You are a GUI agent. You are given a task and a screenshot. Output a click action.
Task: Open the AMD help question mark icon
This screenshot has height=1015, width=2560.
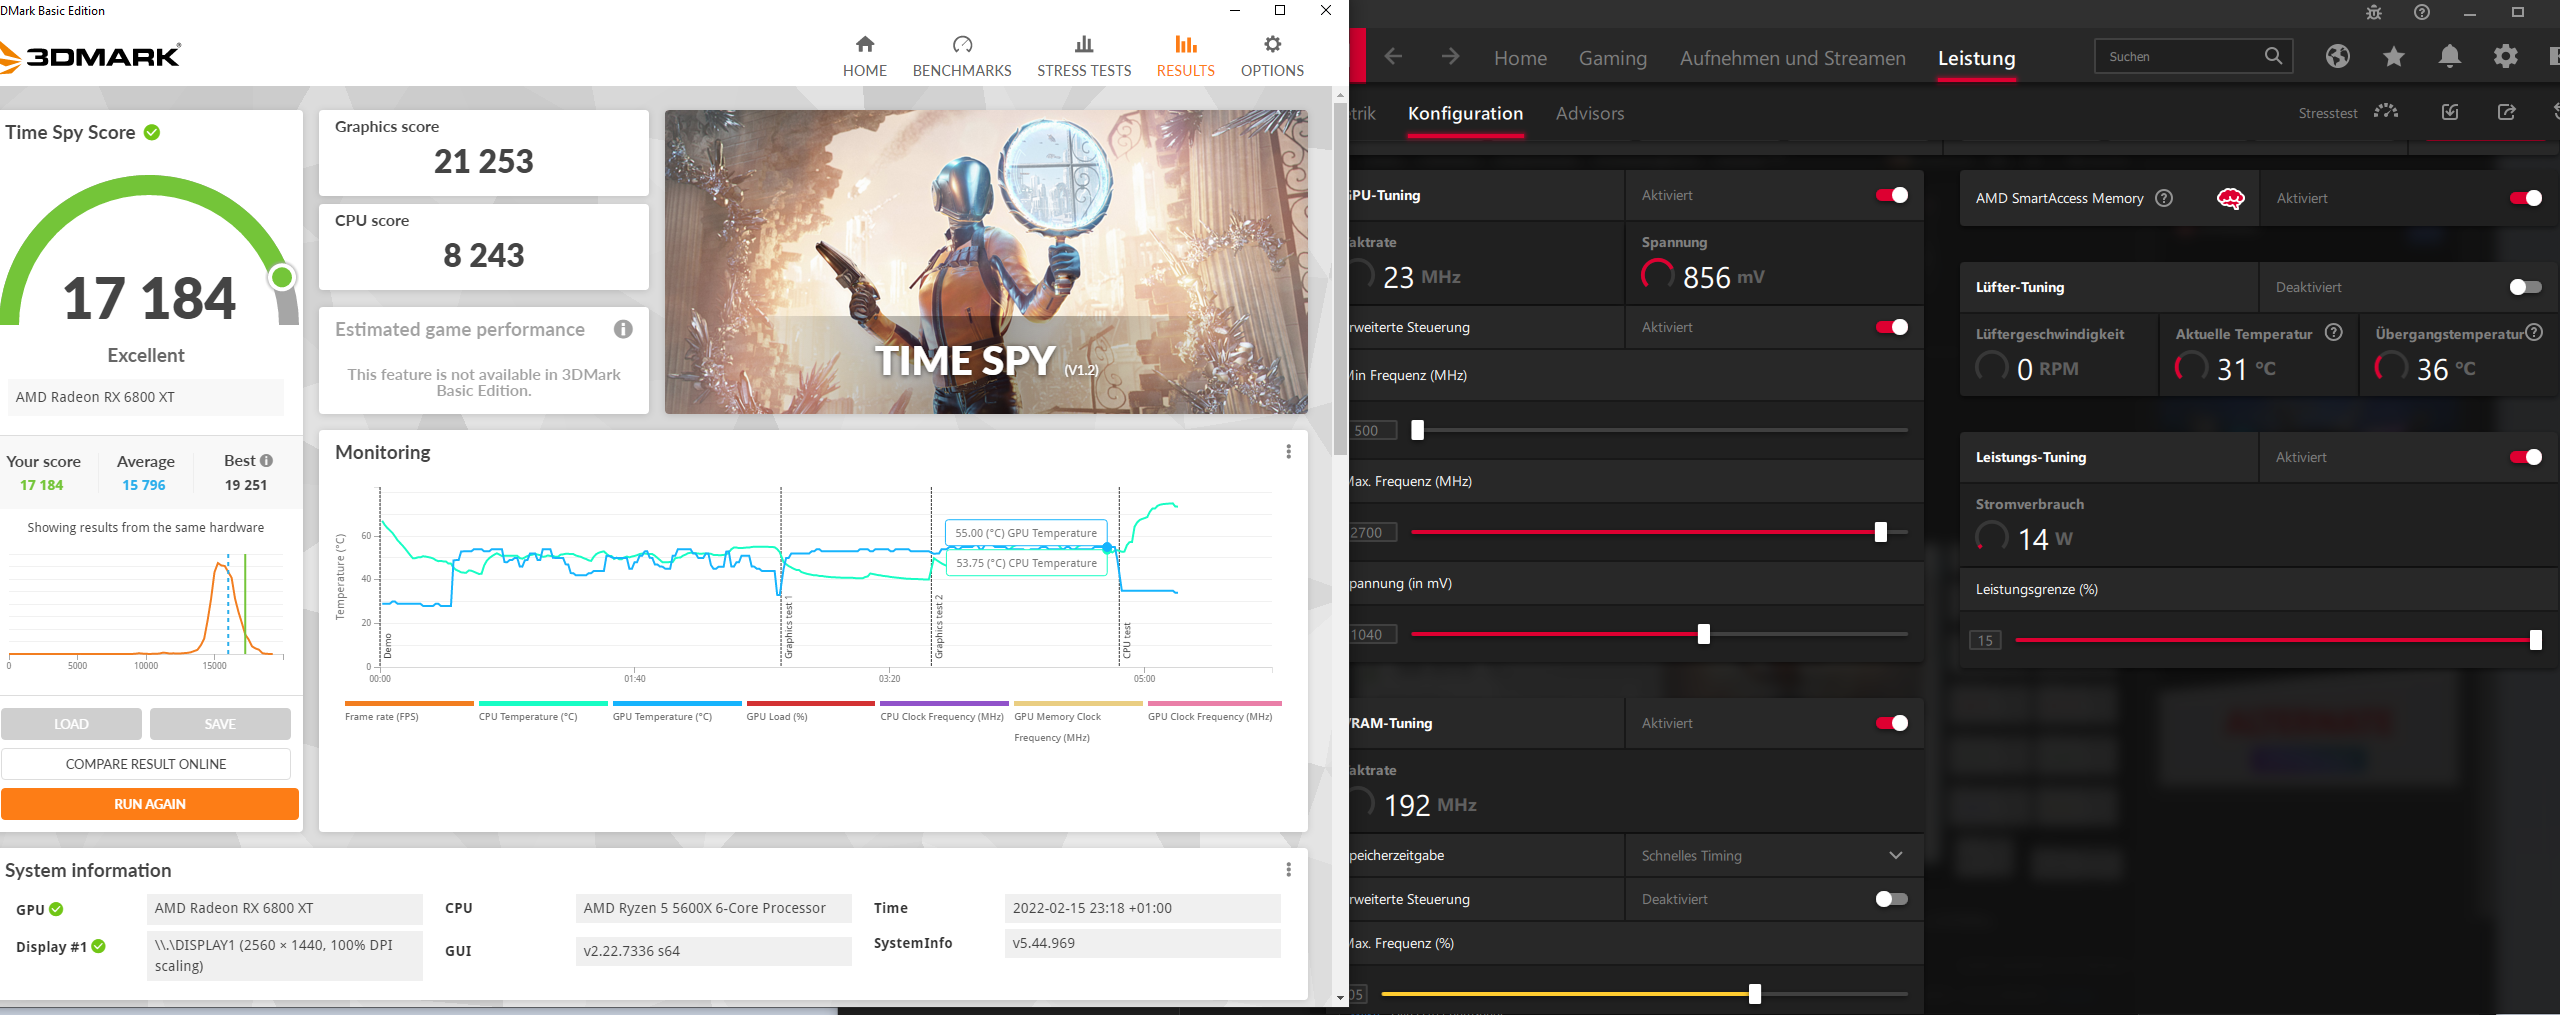click(2421, 13)
